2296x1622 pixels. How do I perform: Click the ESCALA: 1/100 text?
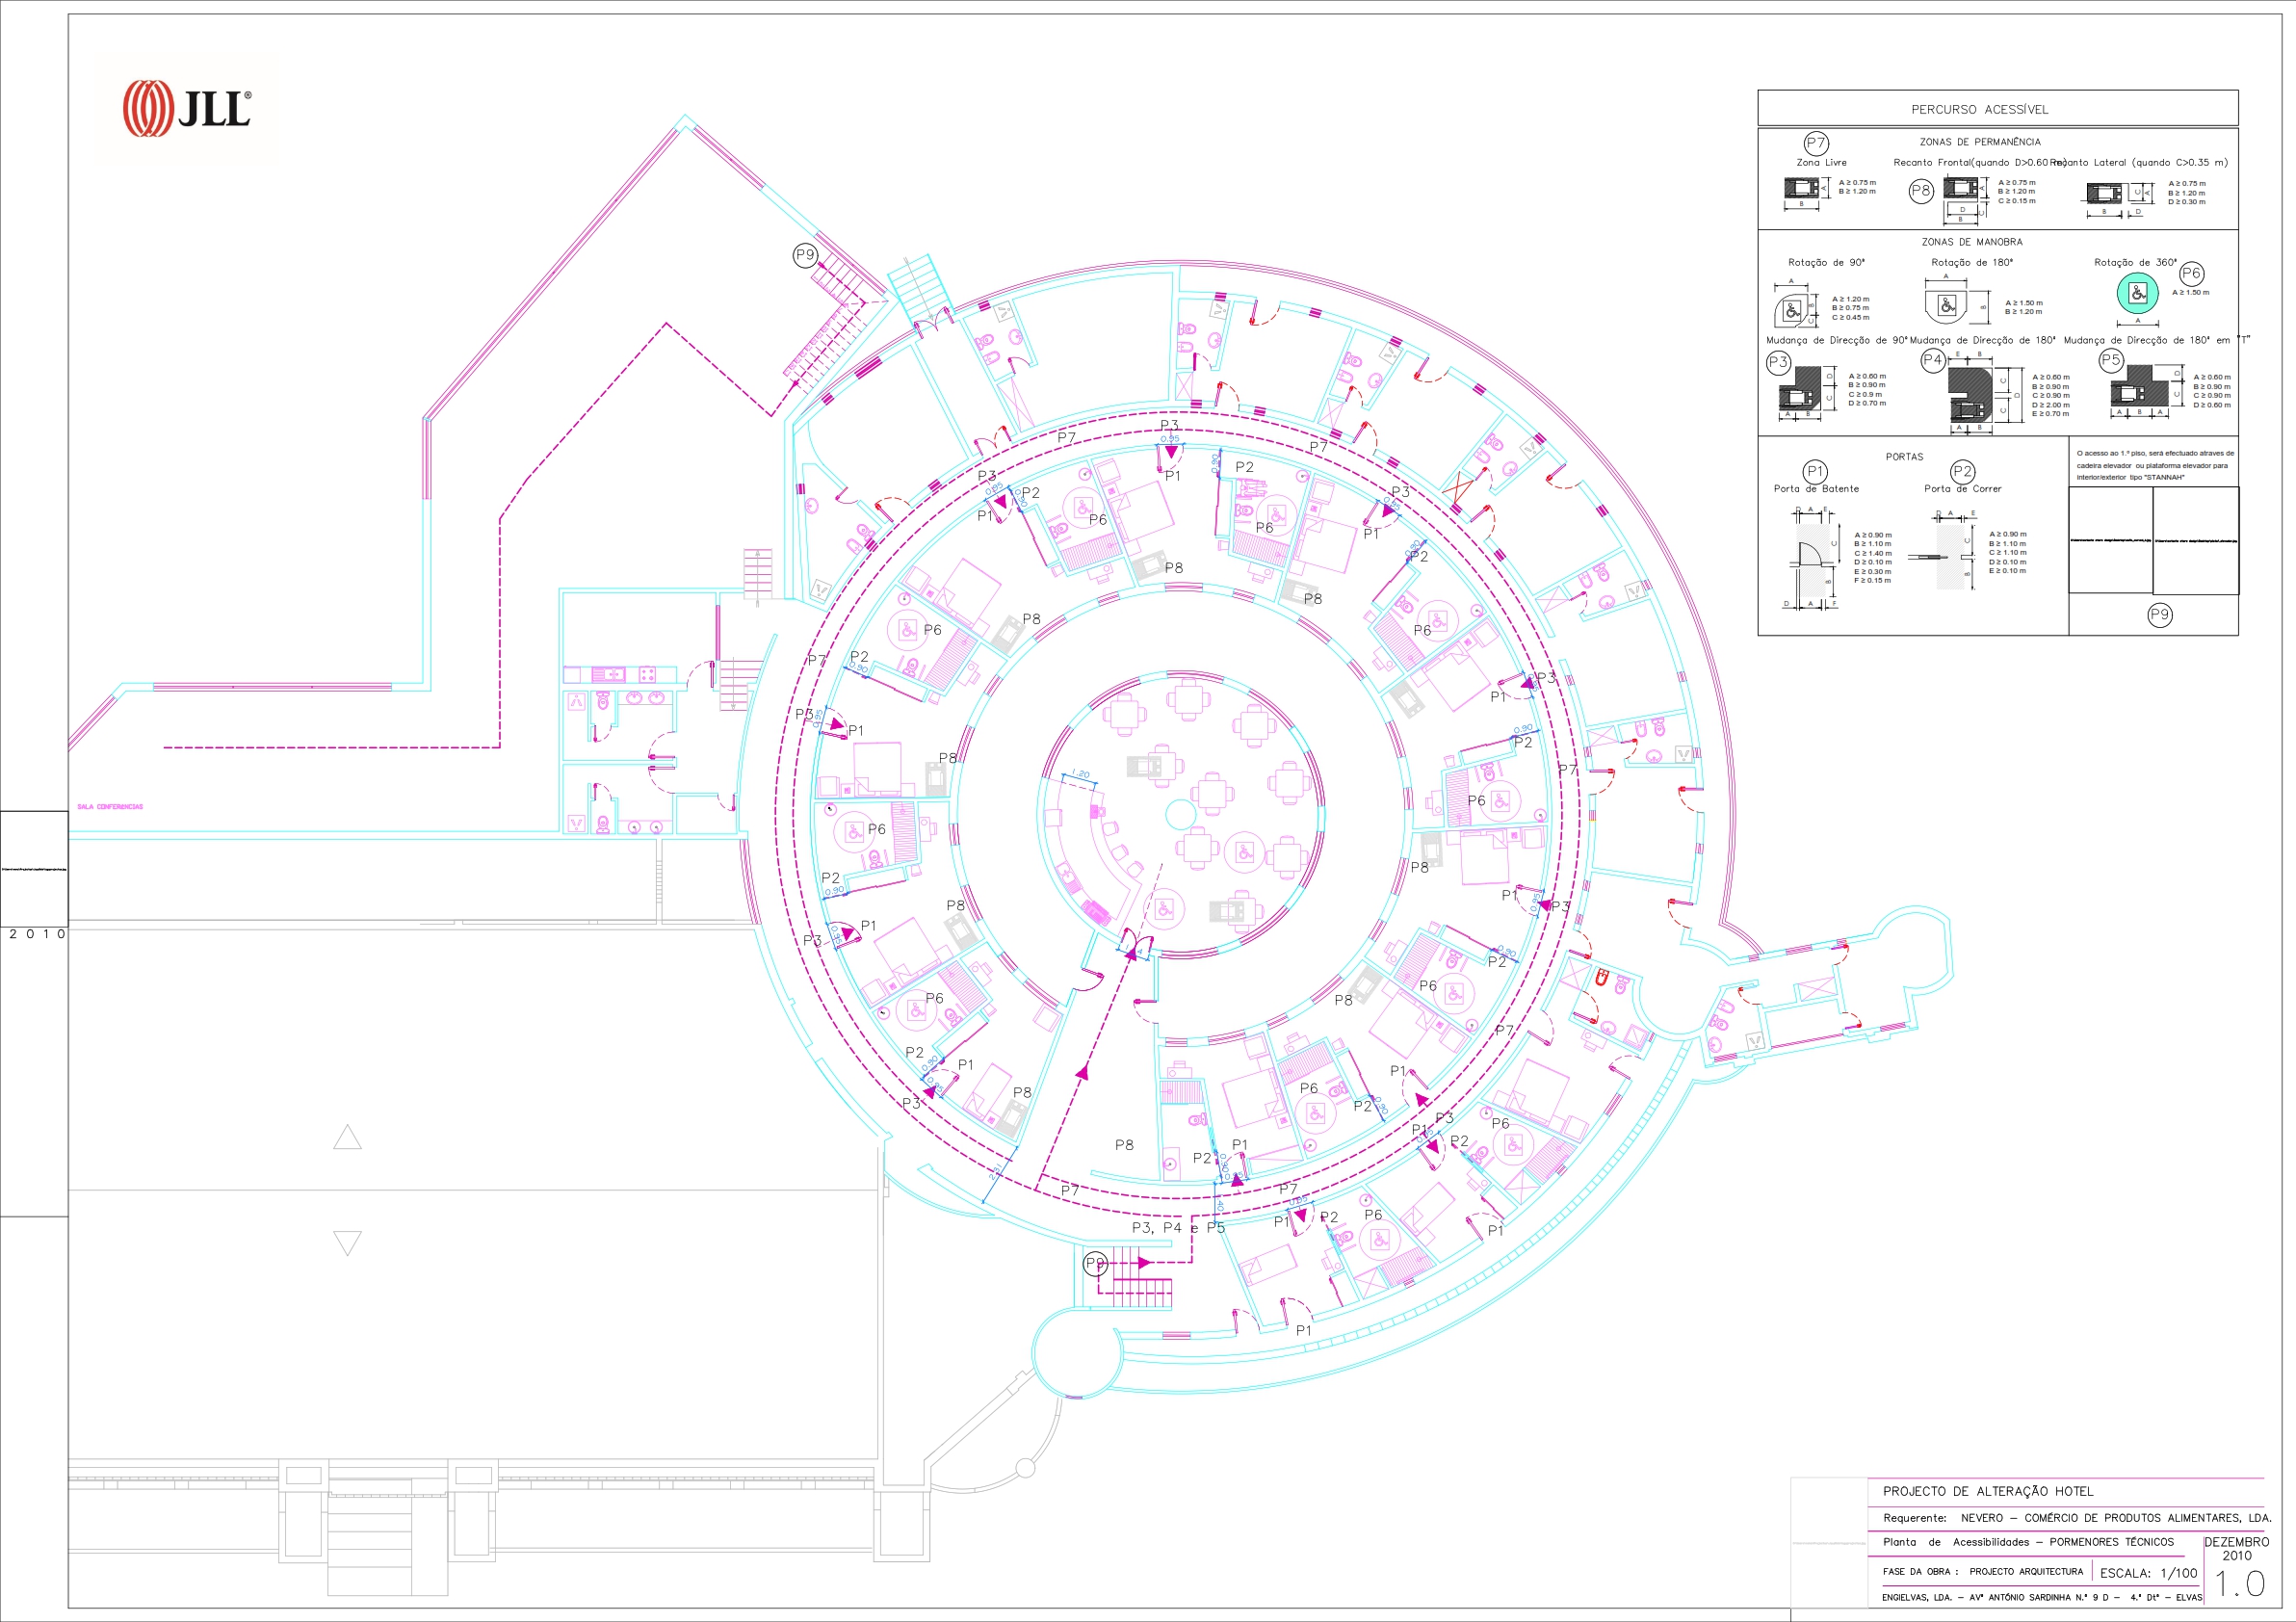(2148, 1573)
